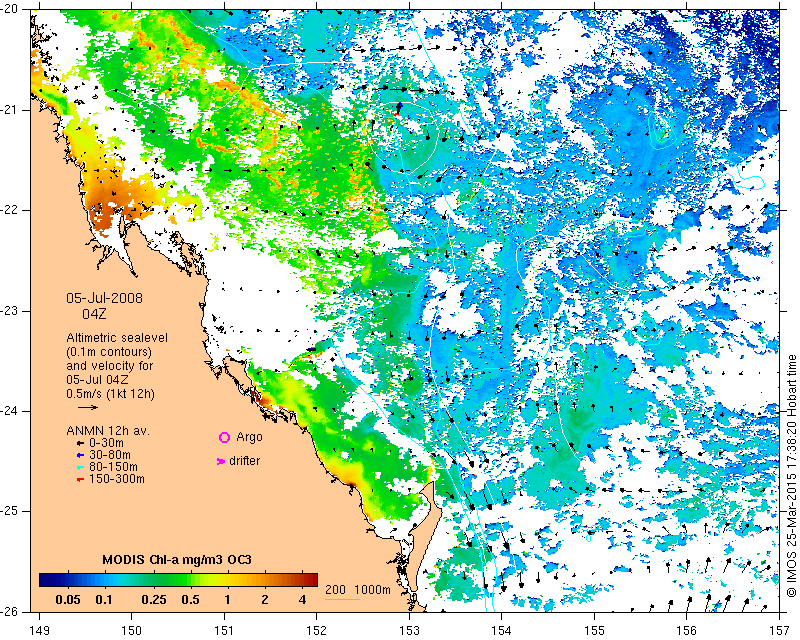Click the cyan 200m isobath legend line

click(x=342, y=599)
